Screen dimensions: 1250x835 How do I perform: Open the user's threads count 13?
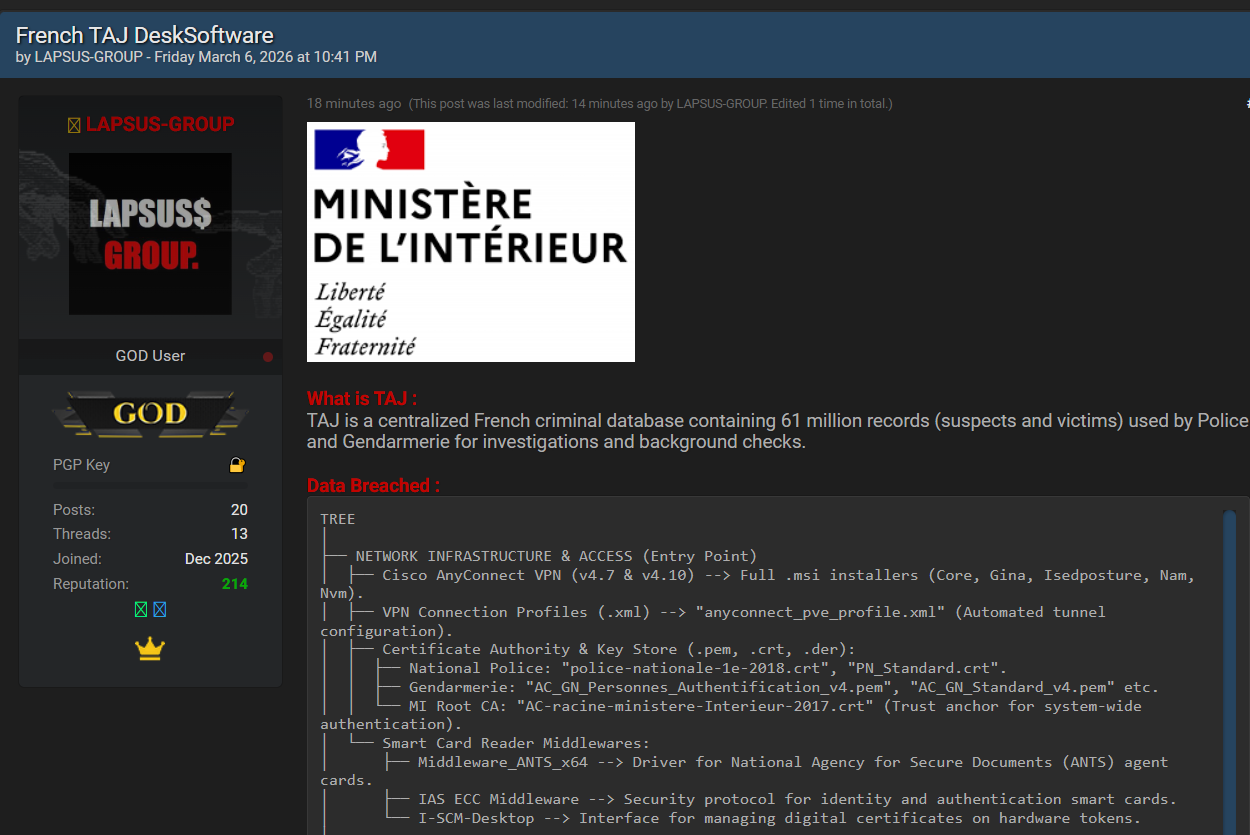pos(239,534)
